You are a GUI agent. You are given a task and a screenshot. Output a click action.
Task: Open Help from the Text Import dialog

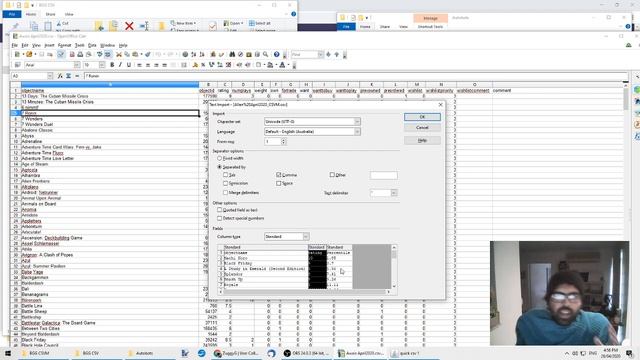pyautogui.click(x=422, y=140)
